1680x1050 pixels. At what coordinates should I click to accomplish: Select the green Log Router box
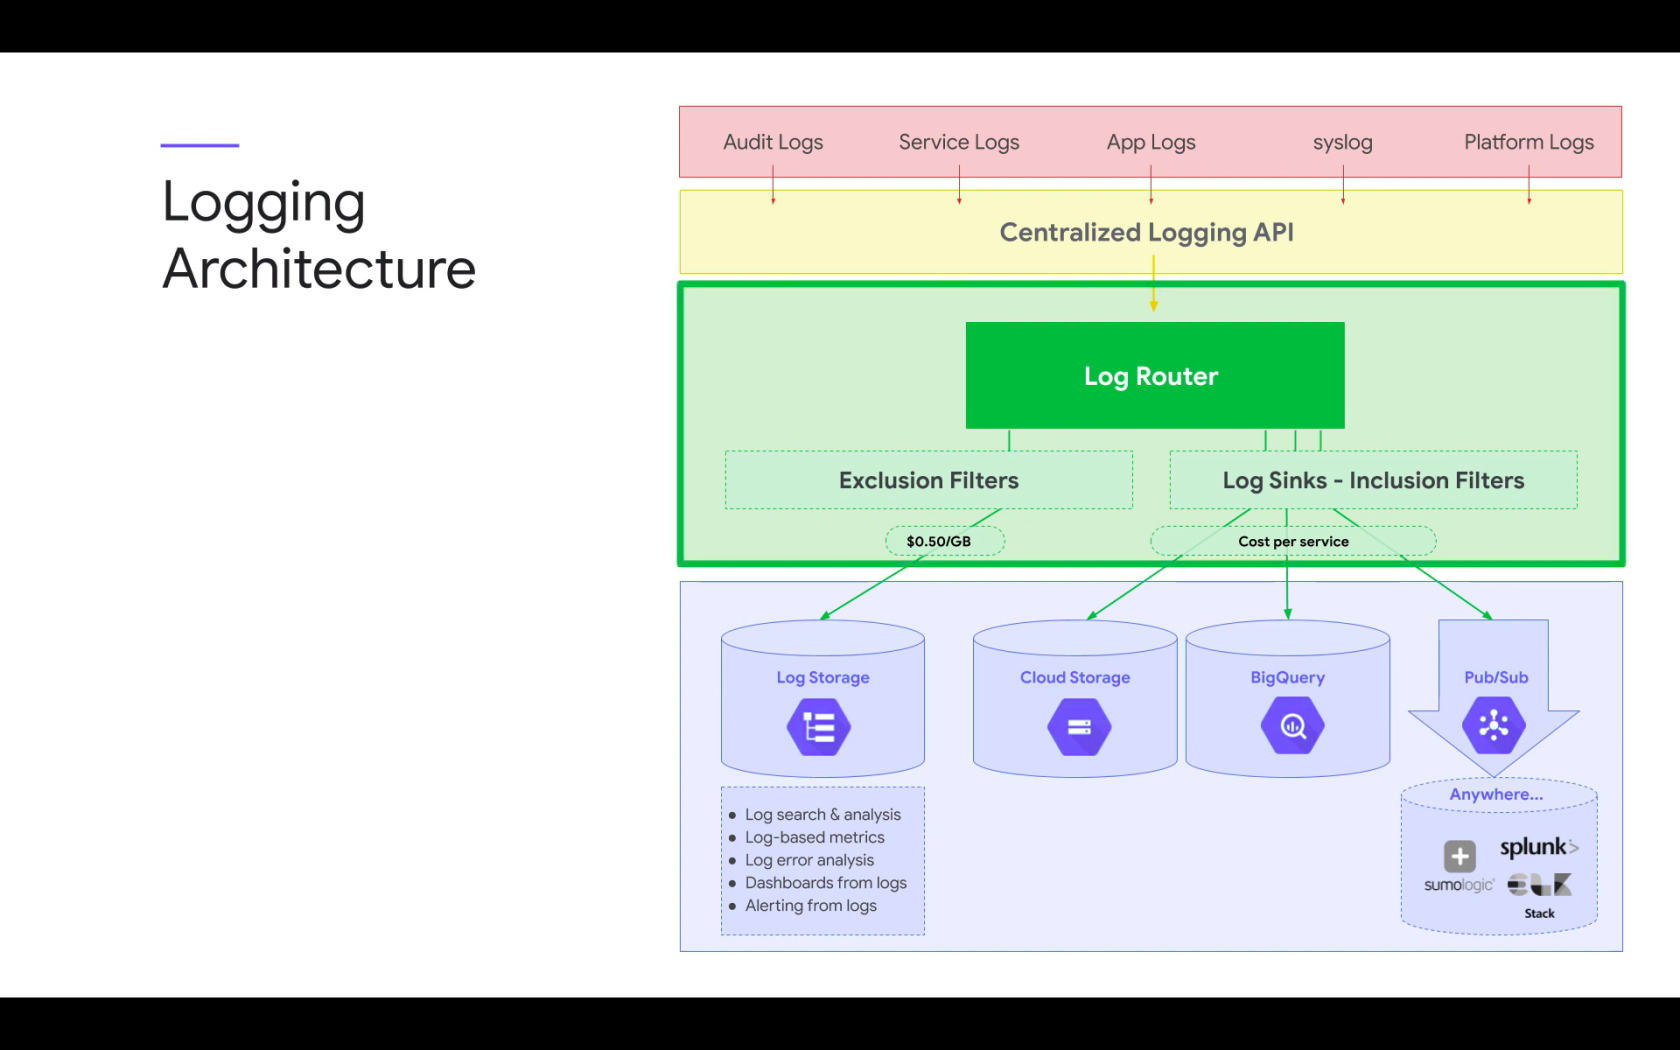pyautogui.click(x=1155, y=375)
